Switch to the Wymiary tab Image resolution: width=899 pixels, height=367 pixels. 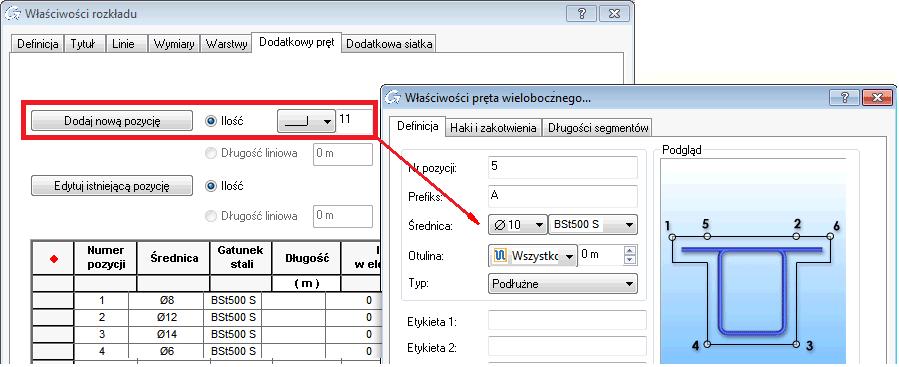[x=174, y=44]
